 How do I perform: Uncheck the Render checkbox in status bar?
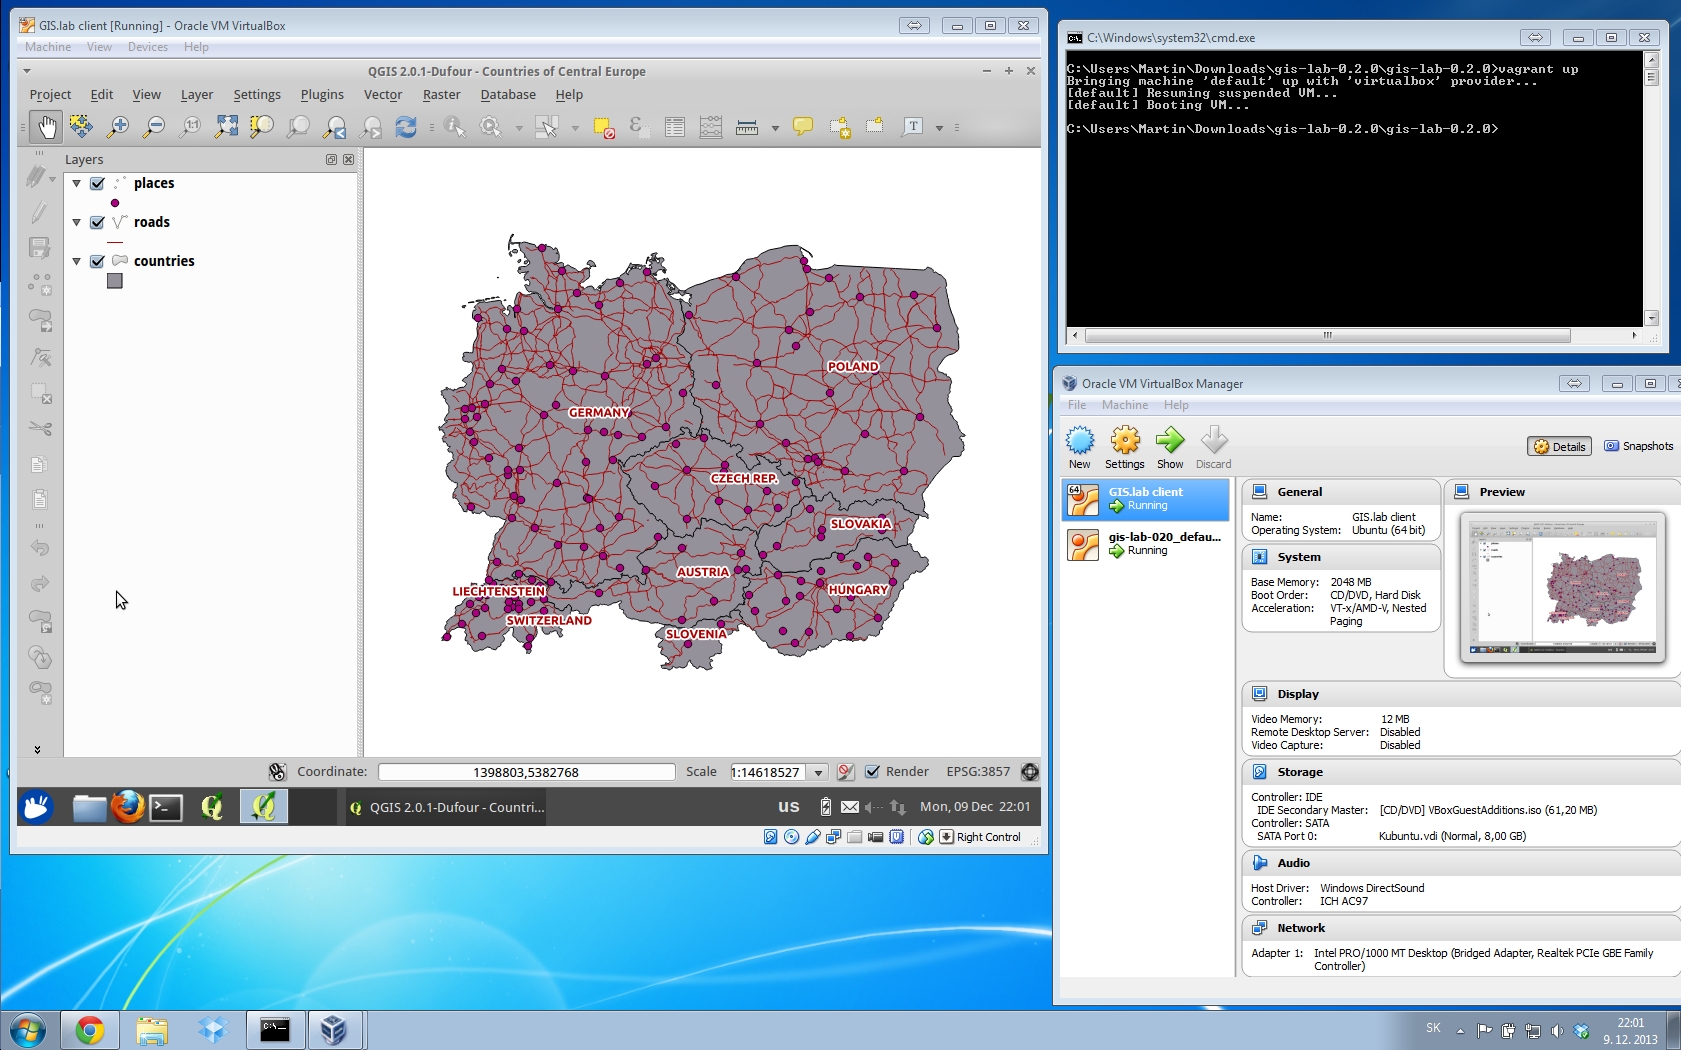pyautogui.click(x=872, y=772)
